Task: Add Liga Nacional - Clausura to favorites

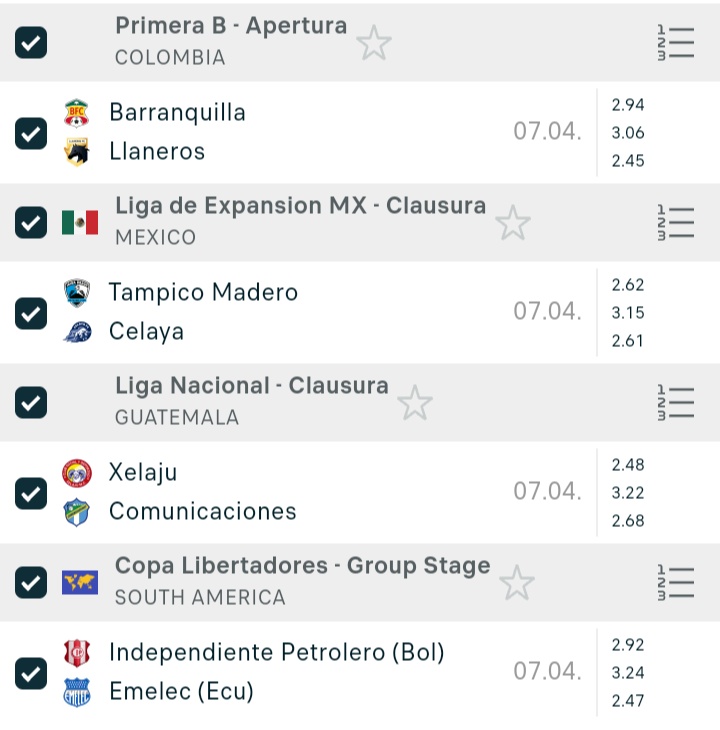Action: click(x=415, y=403)
